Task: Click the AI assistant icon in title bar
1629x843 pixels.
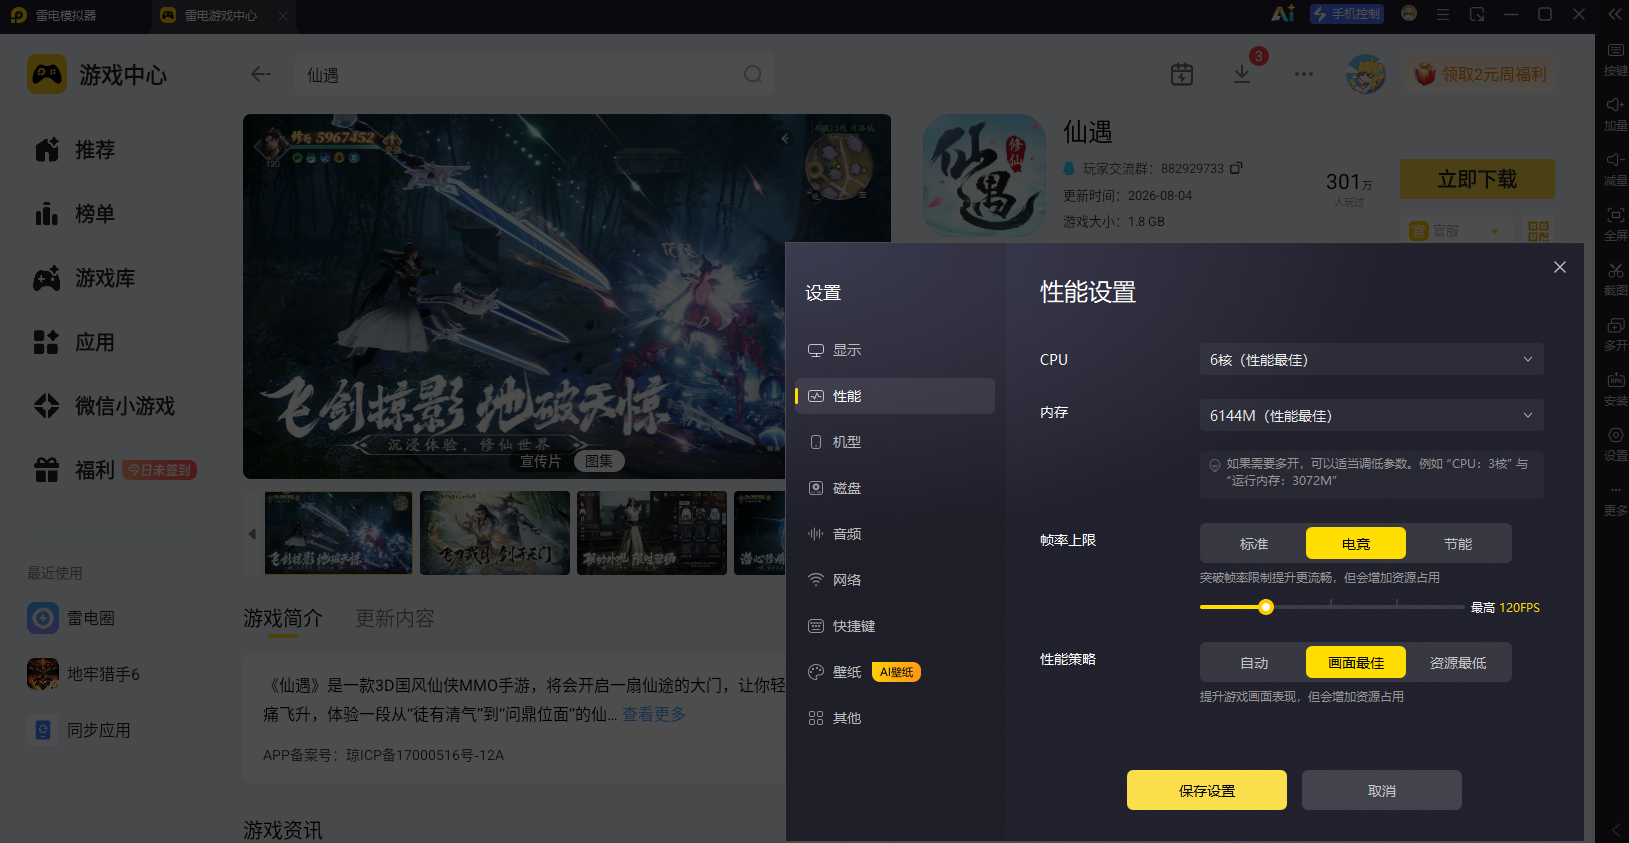Action: [1283, 14]
